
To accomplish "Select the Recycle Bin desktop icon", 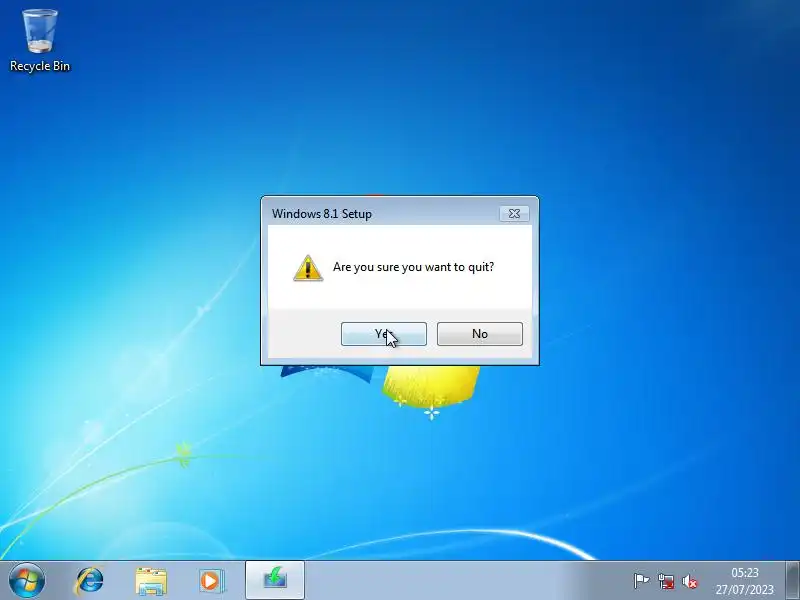I will [x=40, y=40].
